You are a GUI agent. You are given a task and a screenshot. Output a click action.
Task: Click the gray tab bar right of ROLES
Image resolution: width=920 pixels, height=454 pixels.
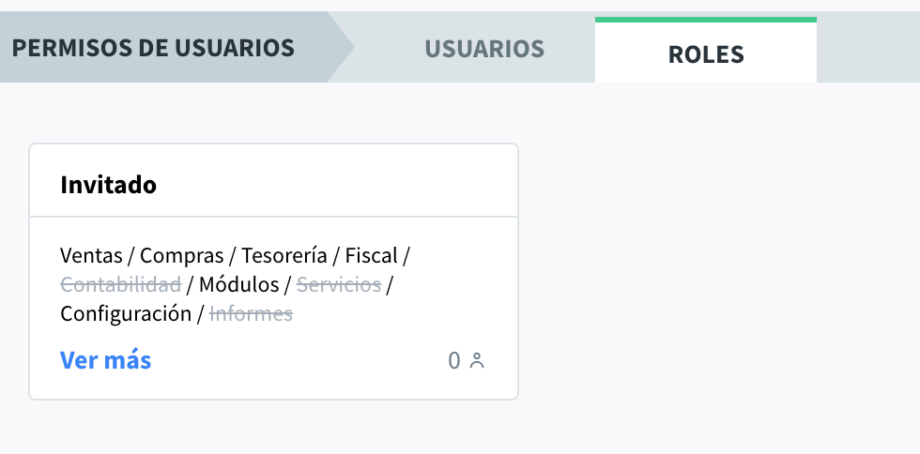[x=868, y=47]
